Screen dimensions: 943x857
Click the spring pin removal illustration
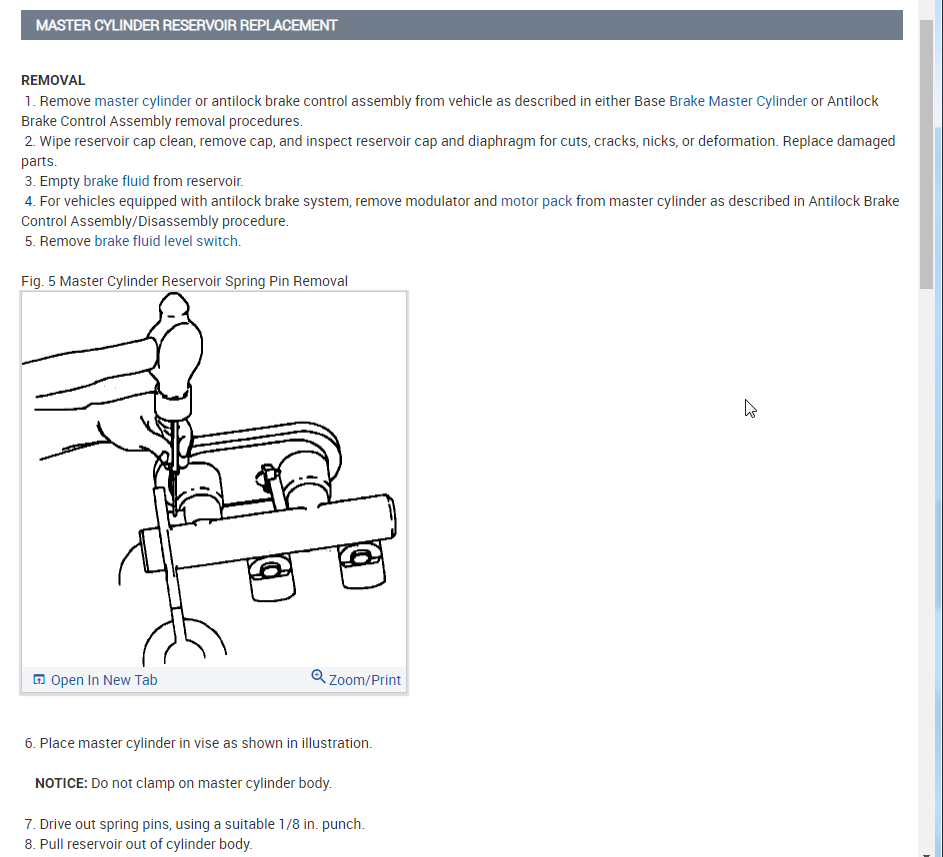[x=214, y=479]
